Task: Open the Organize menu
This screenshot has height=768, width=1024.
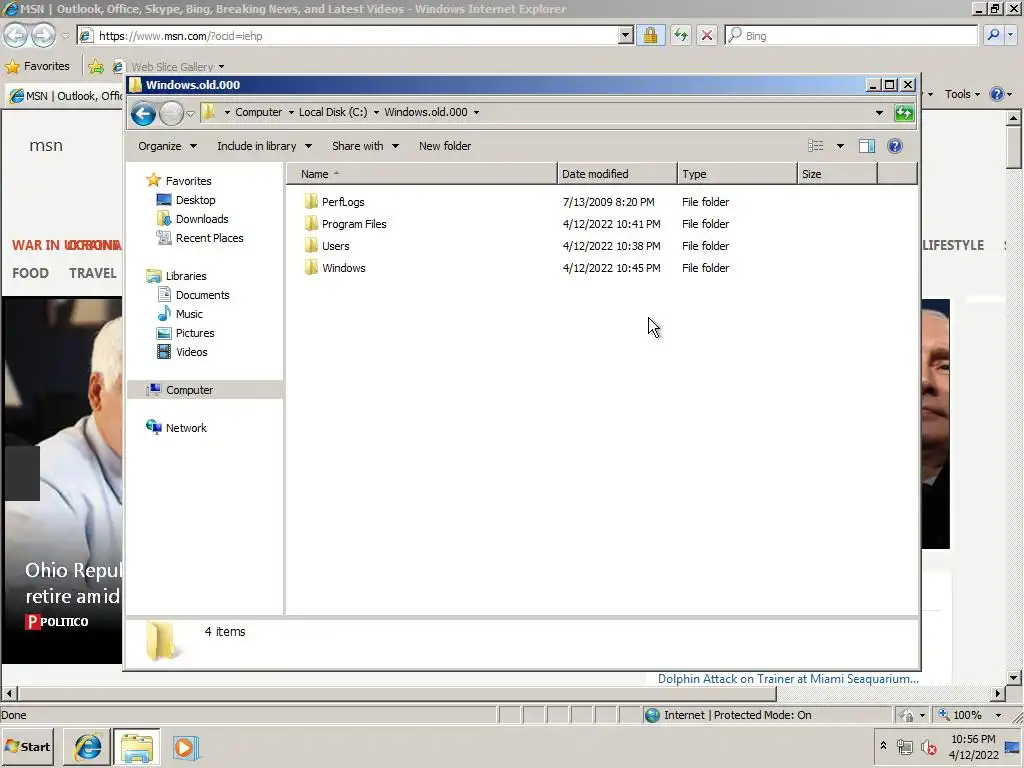Action: tap(167, 146)
